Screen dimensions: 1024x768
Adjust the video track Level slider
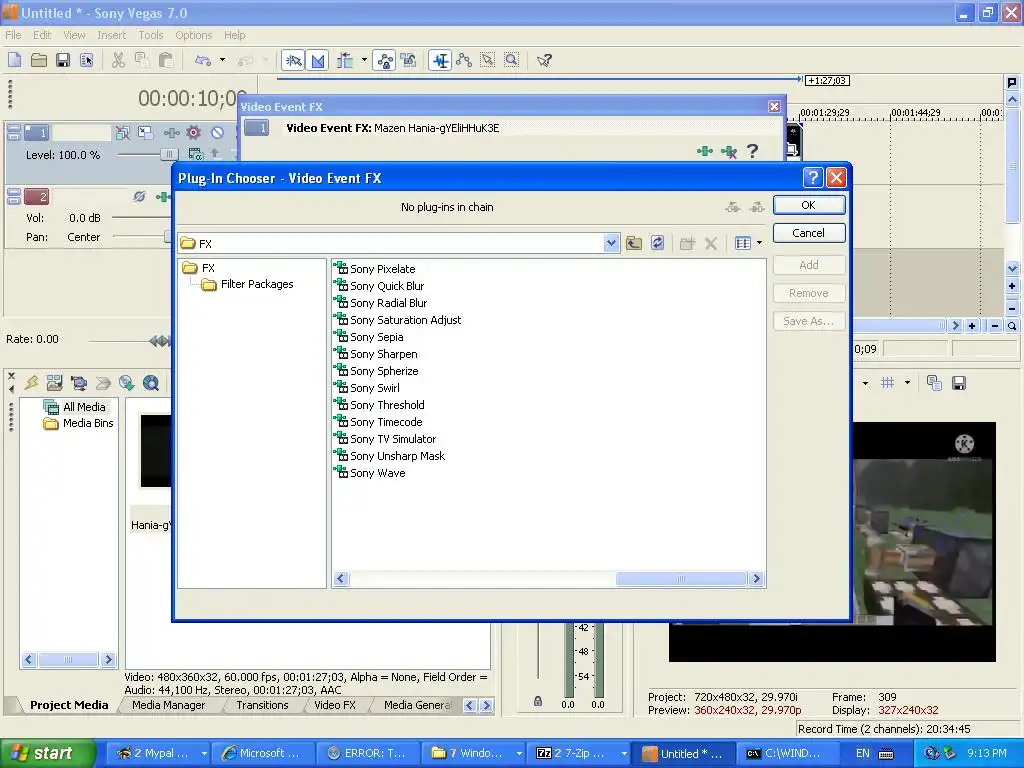click(168, 154)
